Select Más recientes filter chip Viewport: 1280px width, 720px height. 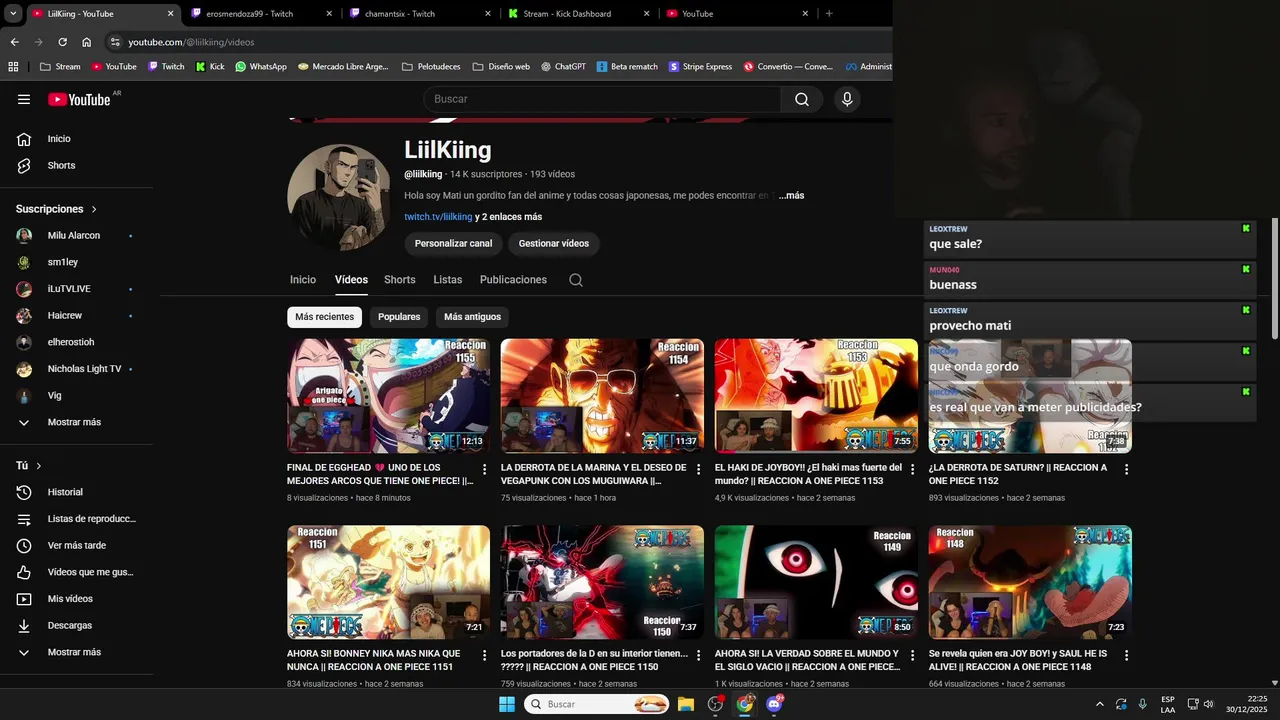coord(324,317)
